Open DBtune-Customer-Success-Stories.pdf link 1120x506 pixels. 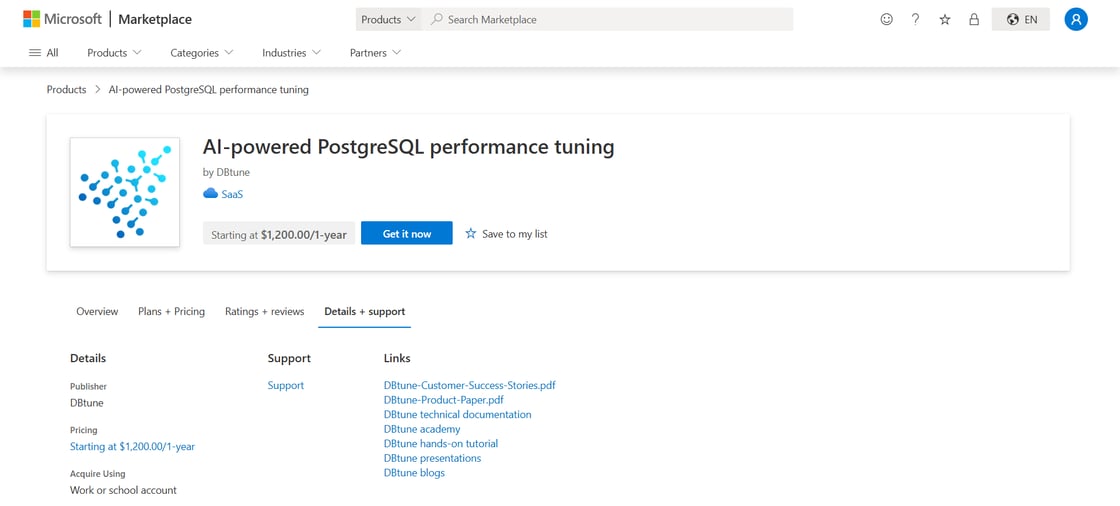point(469,385)
